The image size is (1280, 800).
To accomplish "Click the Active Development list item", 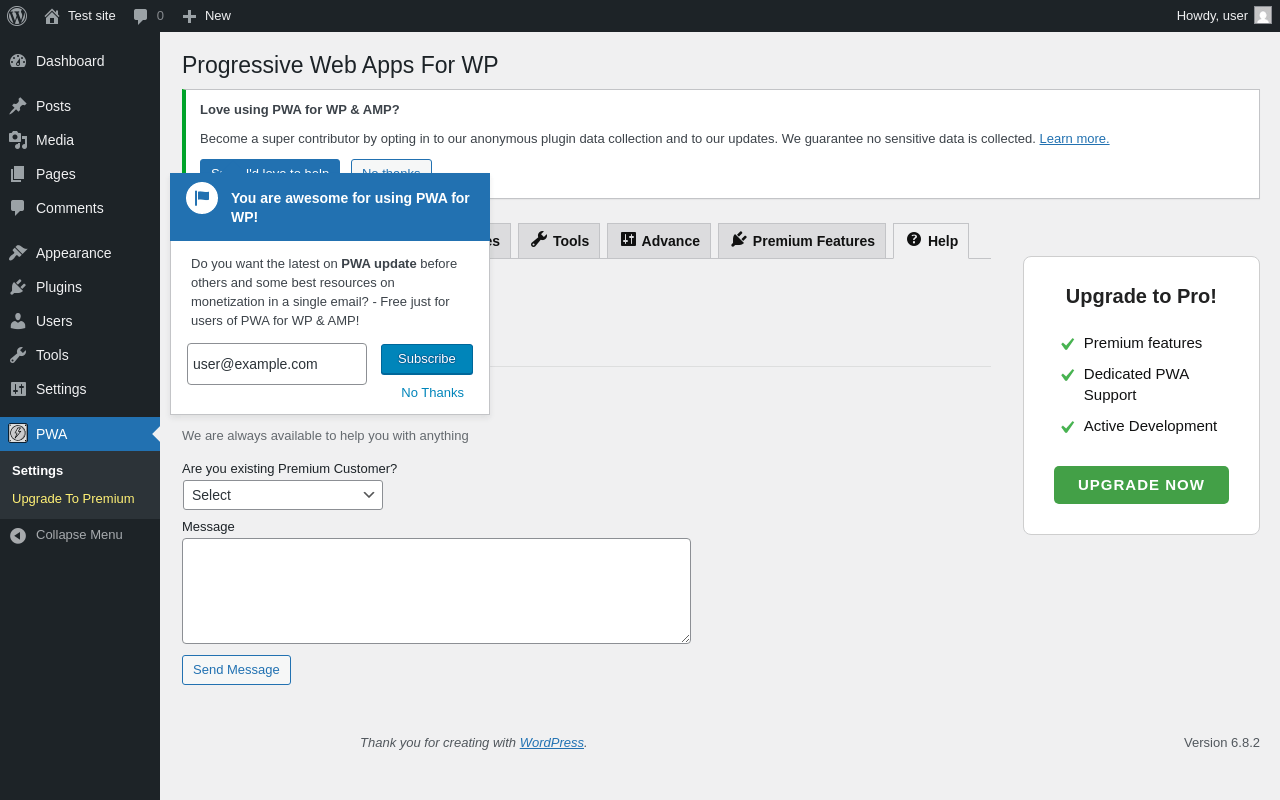I will point(1150,426).
